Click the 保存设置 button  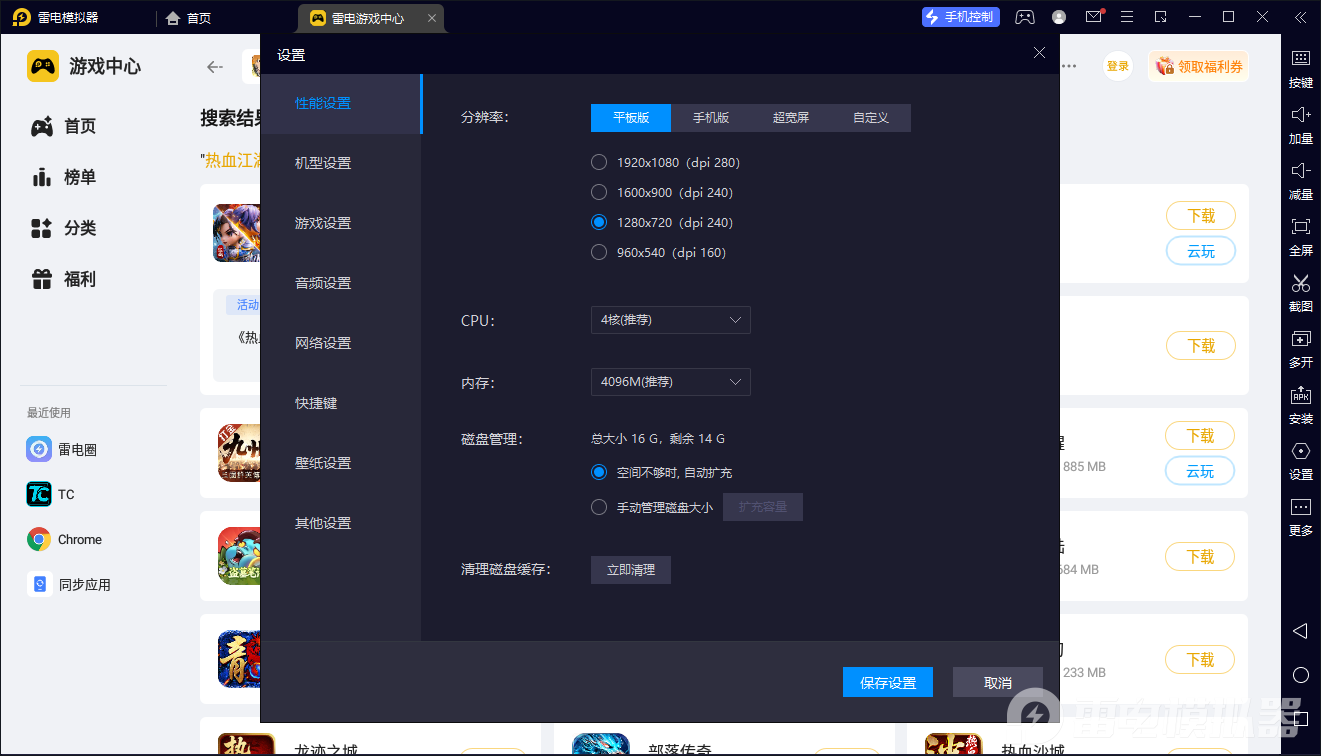[x=888, y=682]
